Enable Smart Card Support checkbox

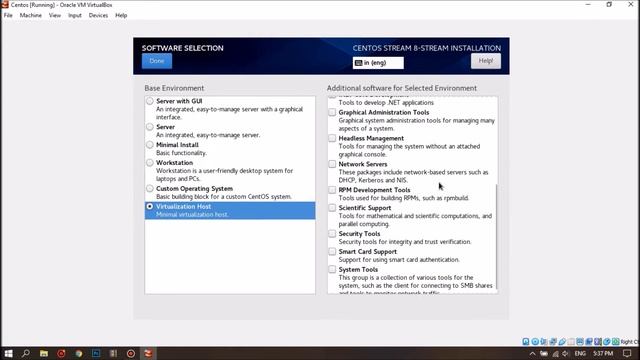point(332,252)
